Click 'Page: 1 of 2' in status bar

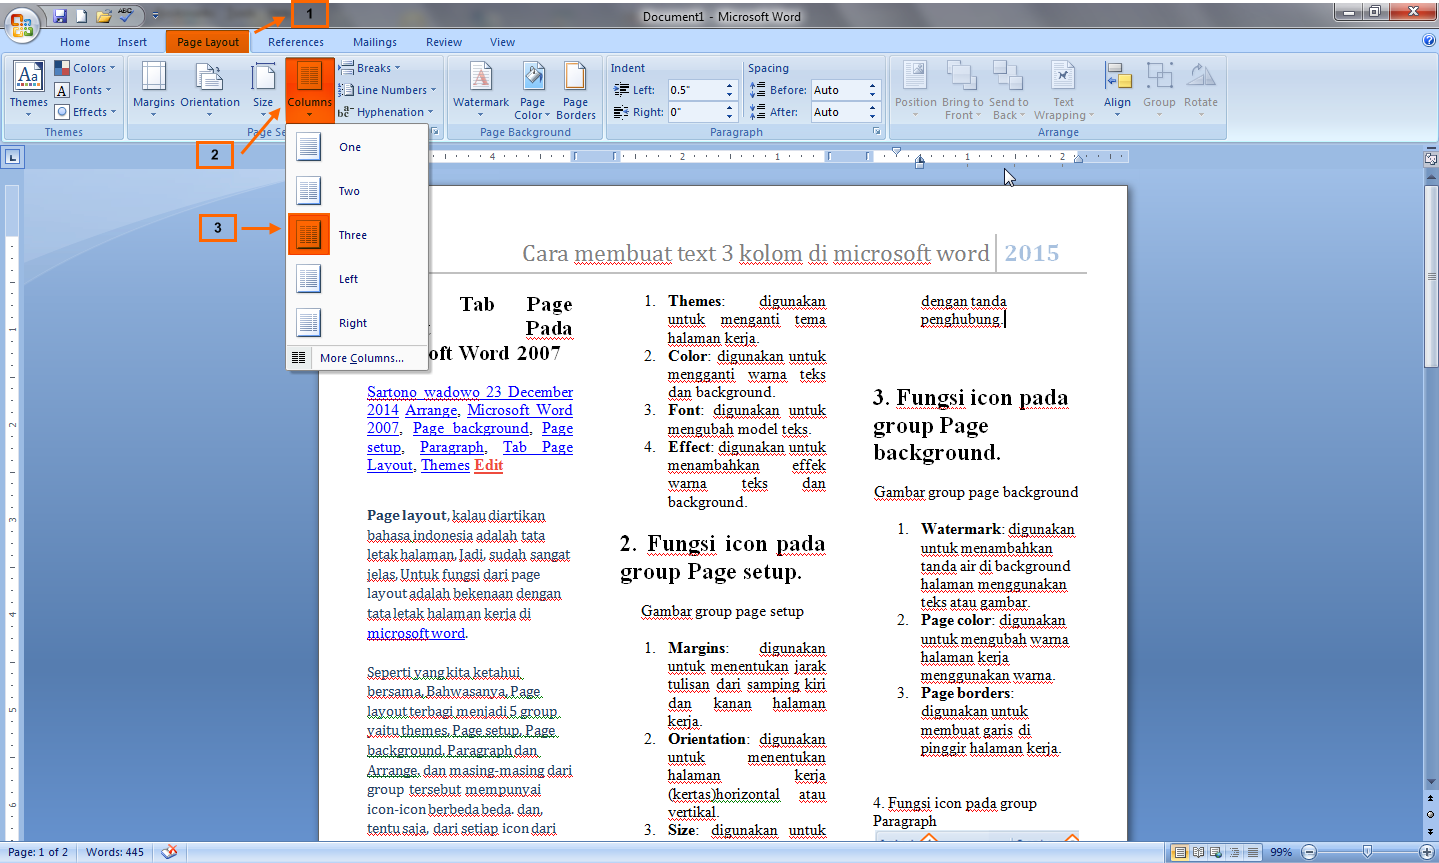point(38,852)
